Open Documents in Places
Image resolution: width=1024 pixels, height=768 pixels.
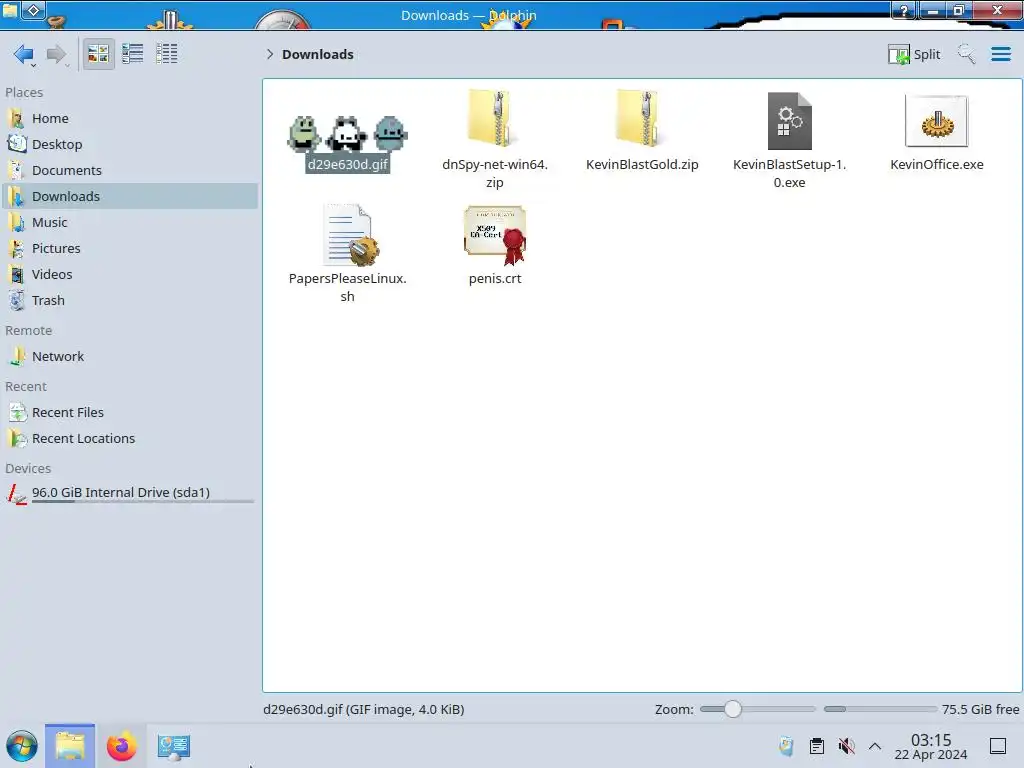coord(129,170)
